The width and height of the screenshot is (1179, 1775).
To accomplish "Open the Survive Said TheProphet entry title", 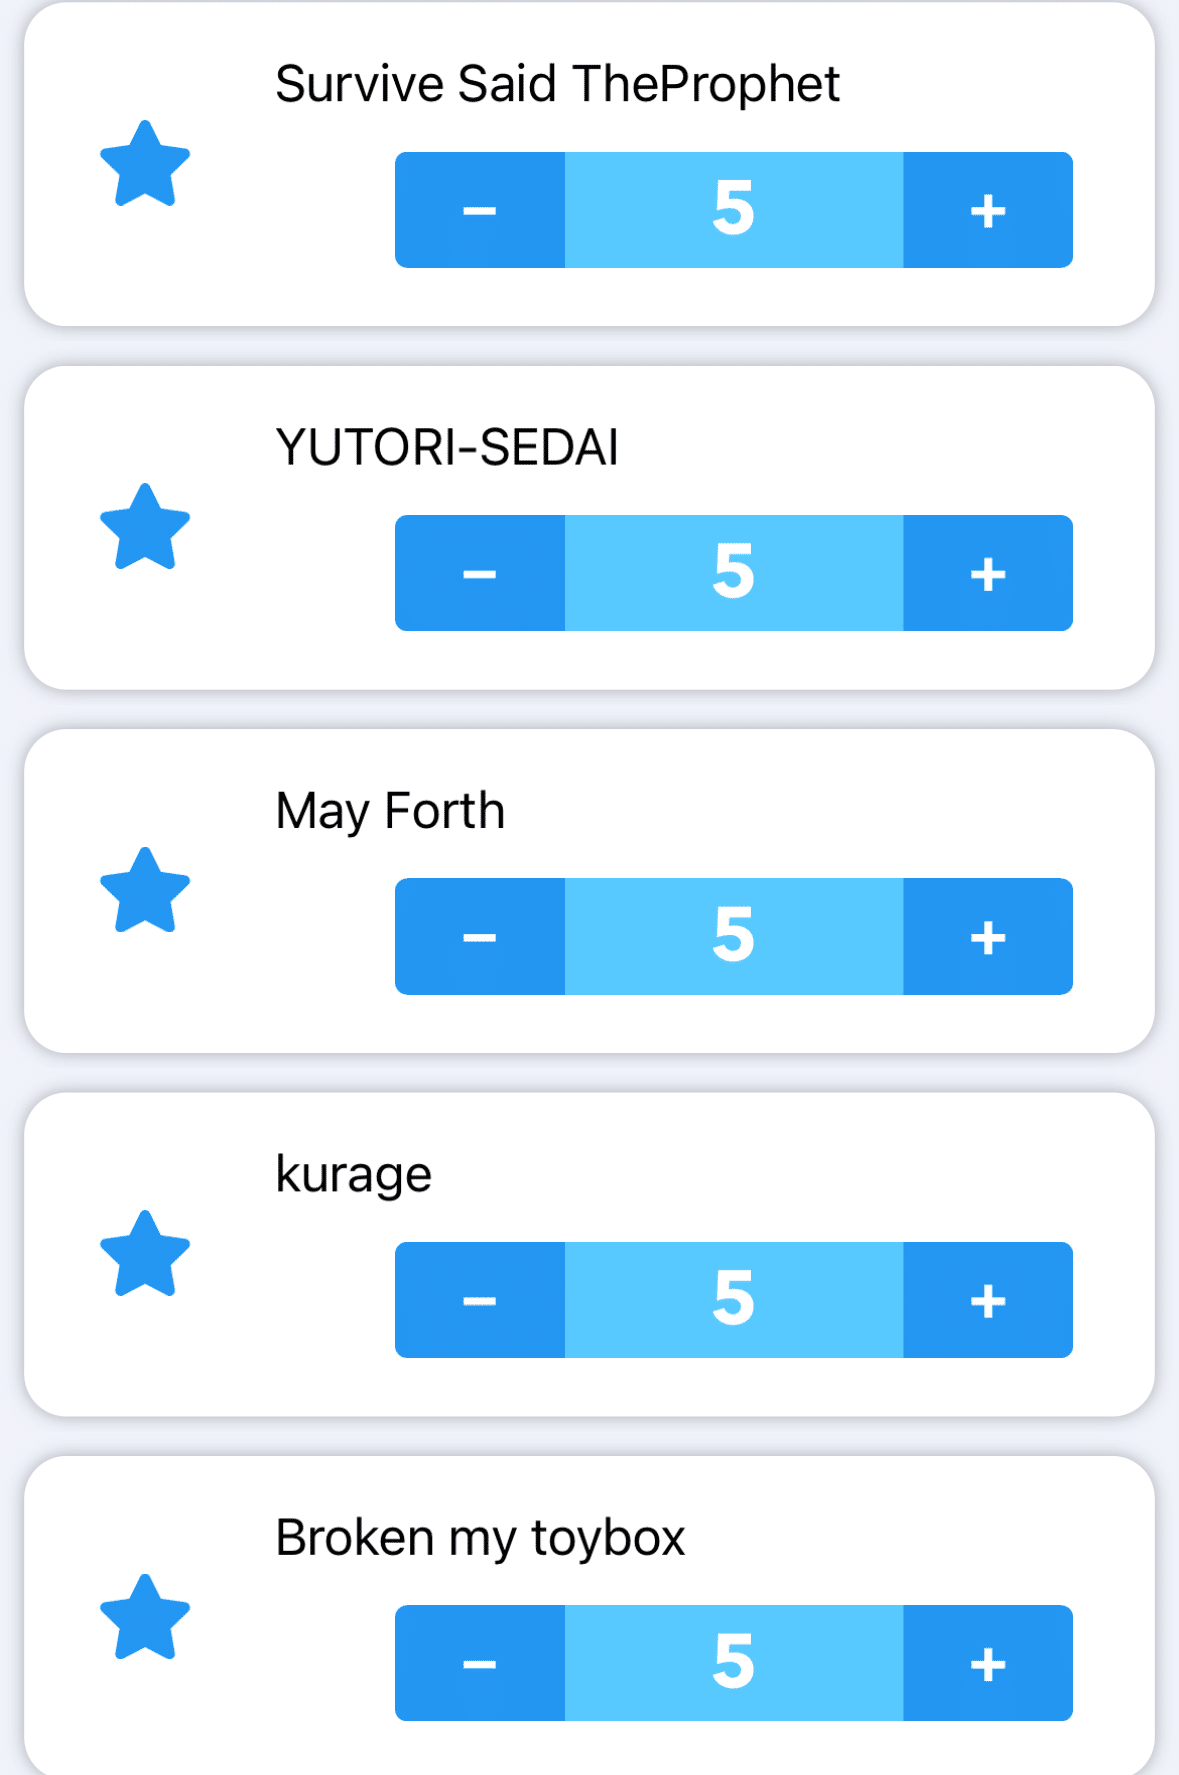I will (557, 84).
